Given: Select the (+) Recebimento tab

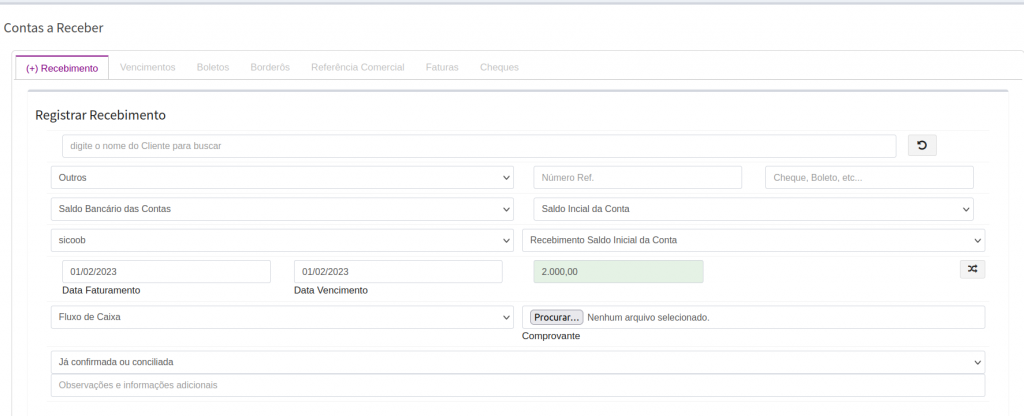Looking at the screenshot, I should 62,68.
